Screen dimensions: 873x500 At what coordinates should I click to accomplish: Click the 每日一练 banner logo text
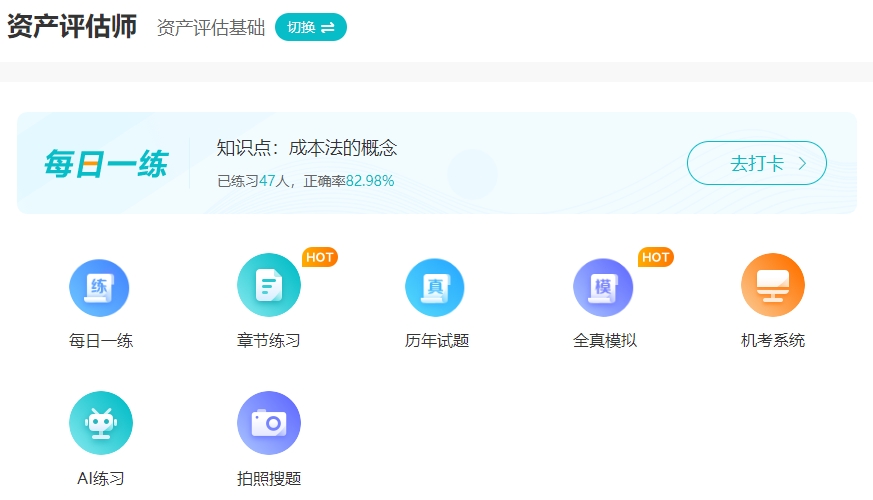105,164
